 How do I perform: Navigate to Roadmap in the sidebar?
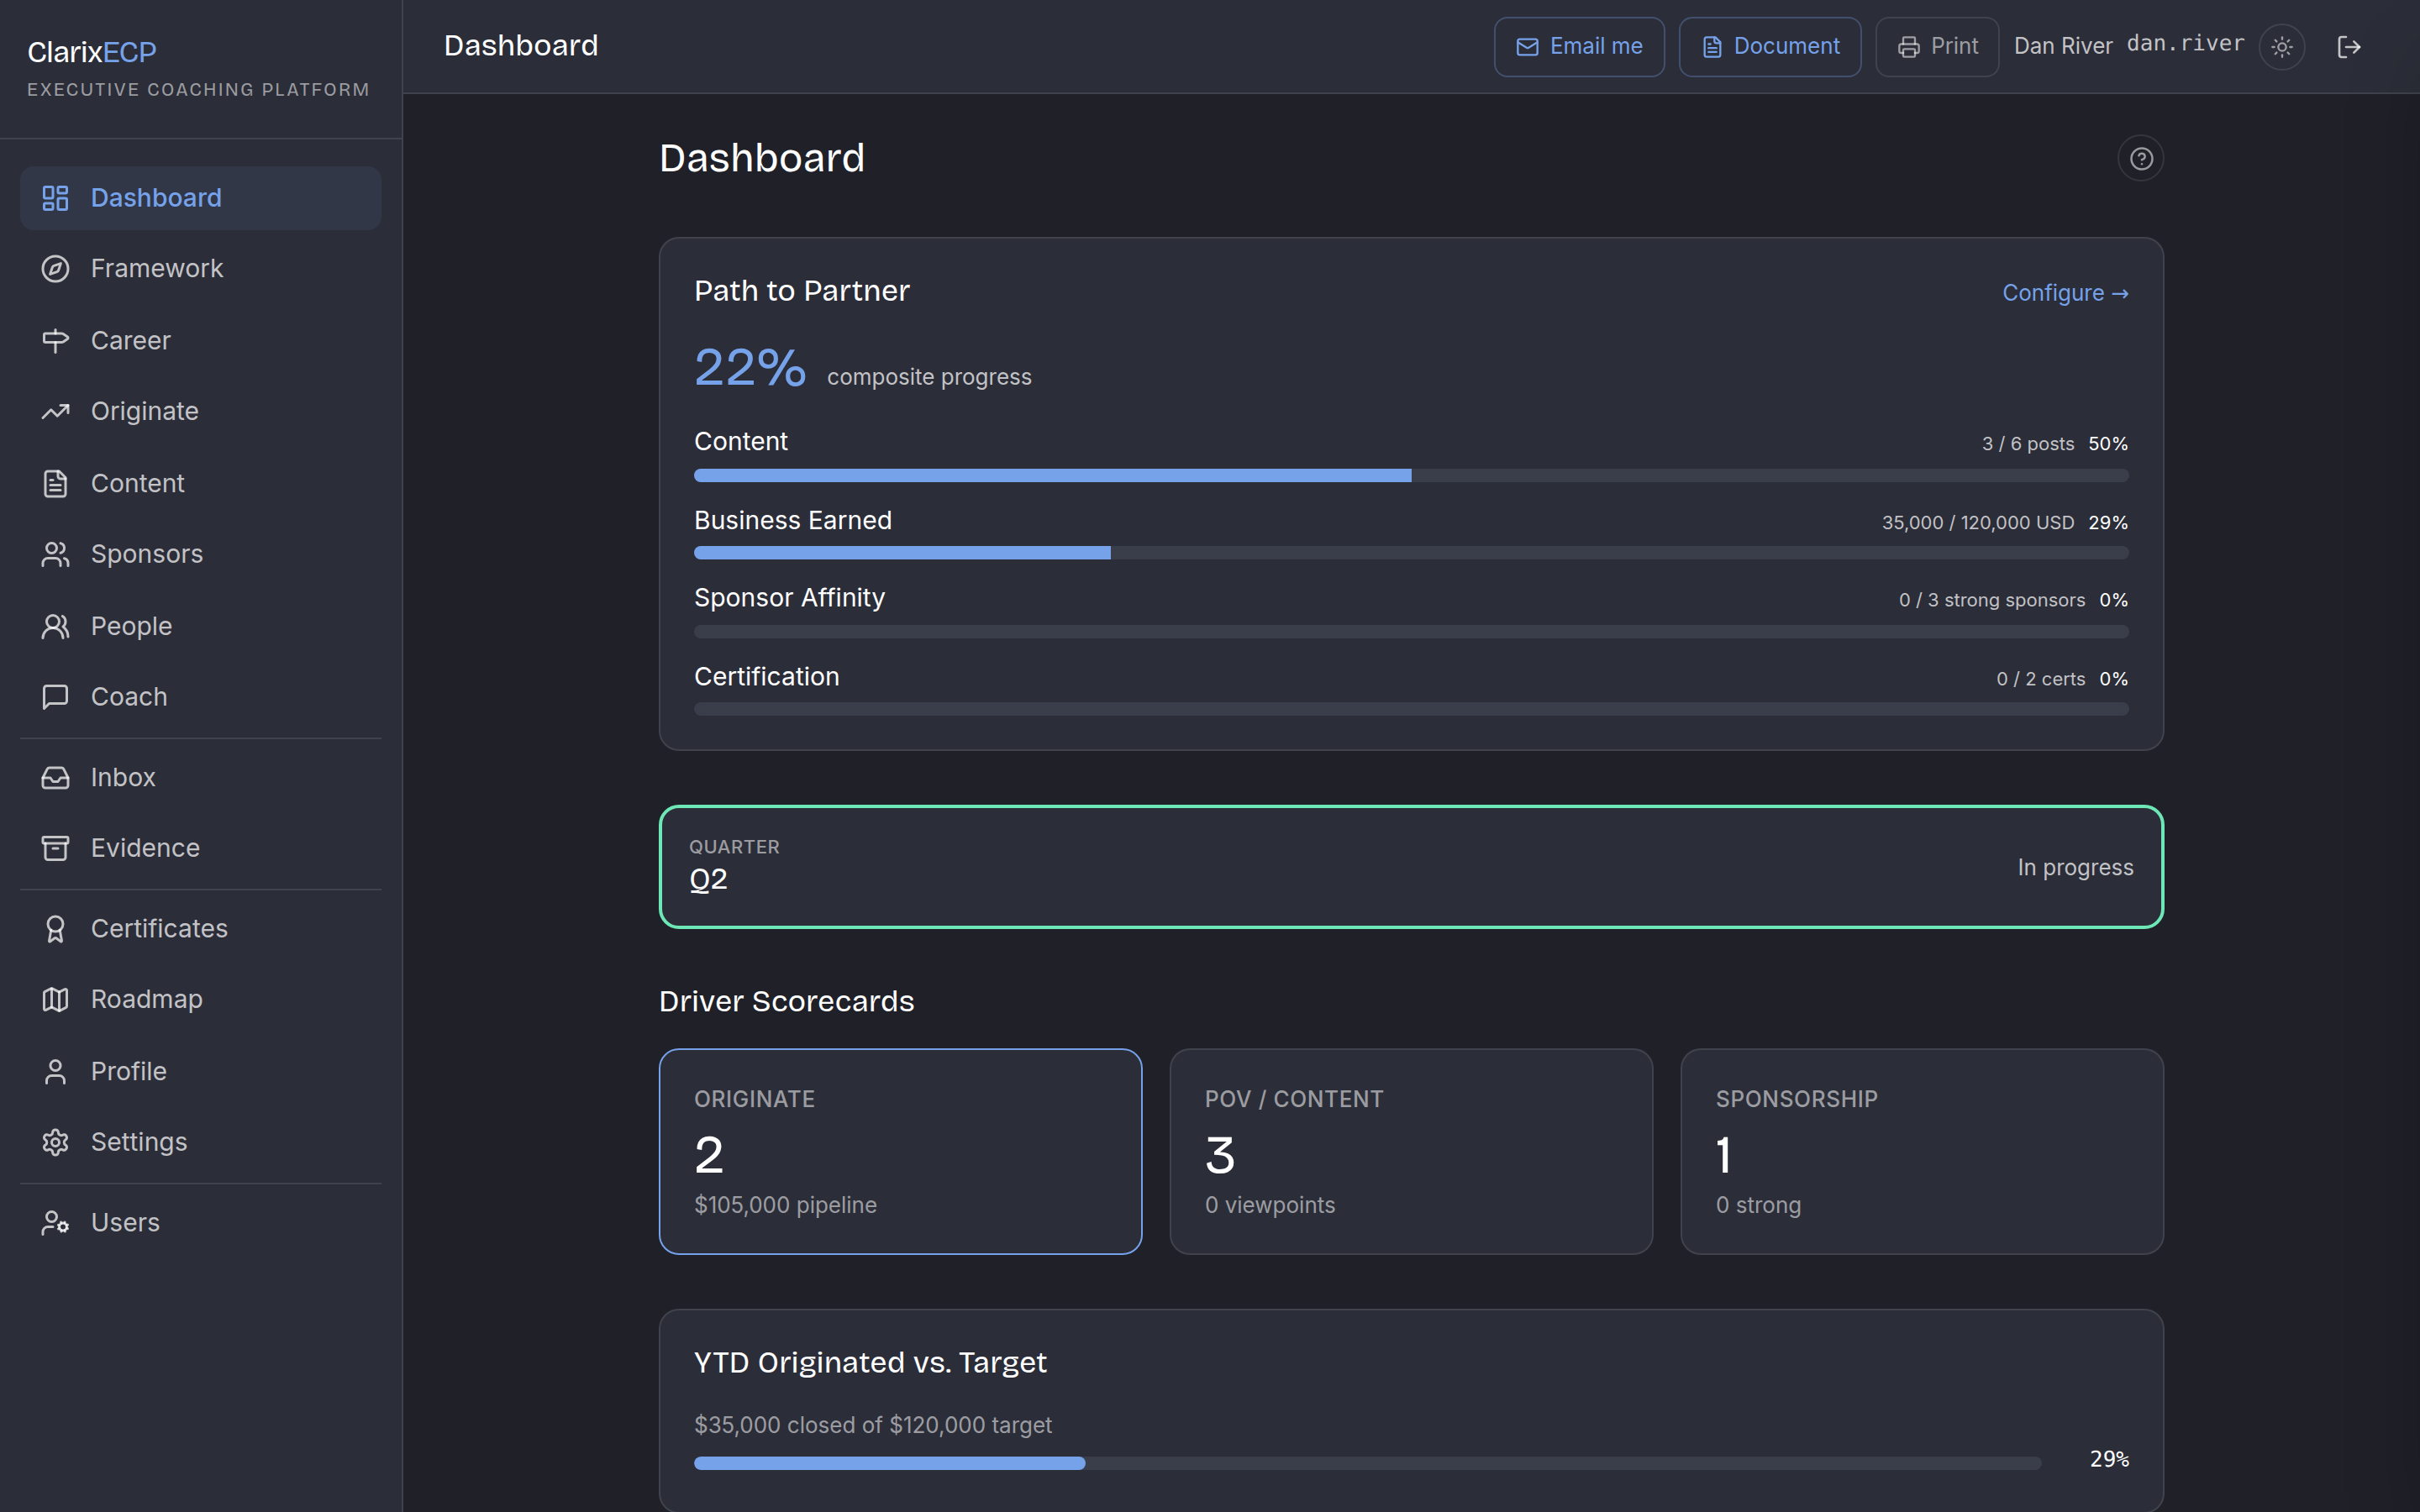click(200, 999)
